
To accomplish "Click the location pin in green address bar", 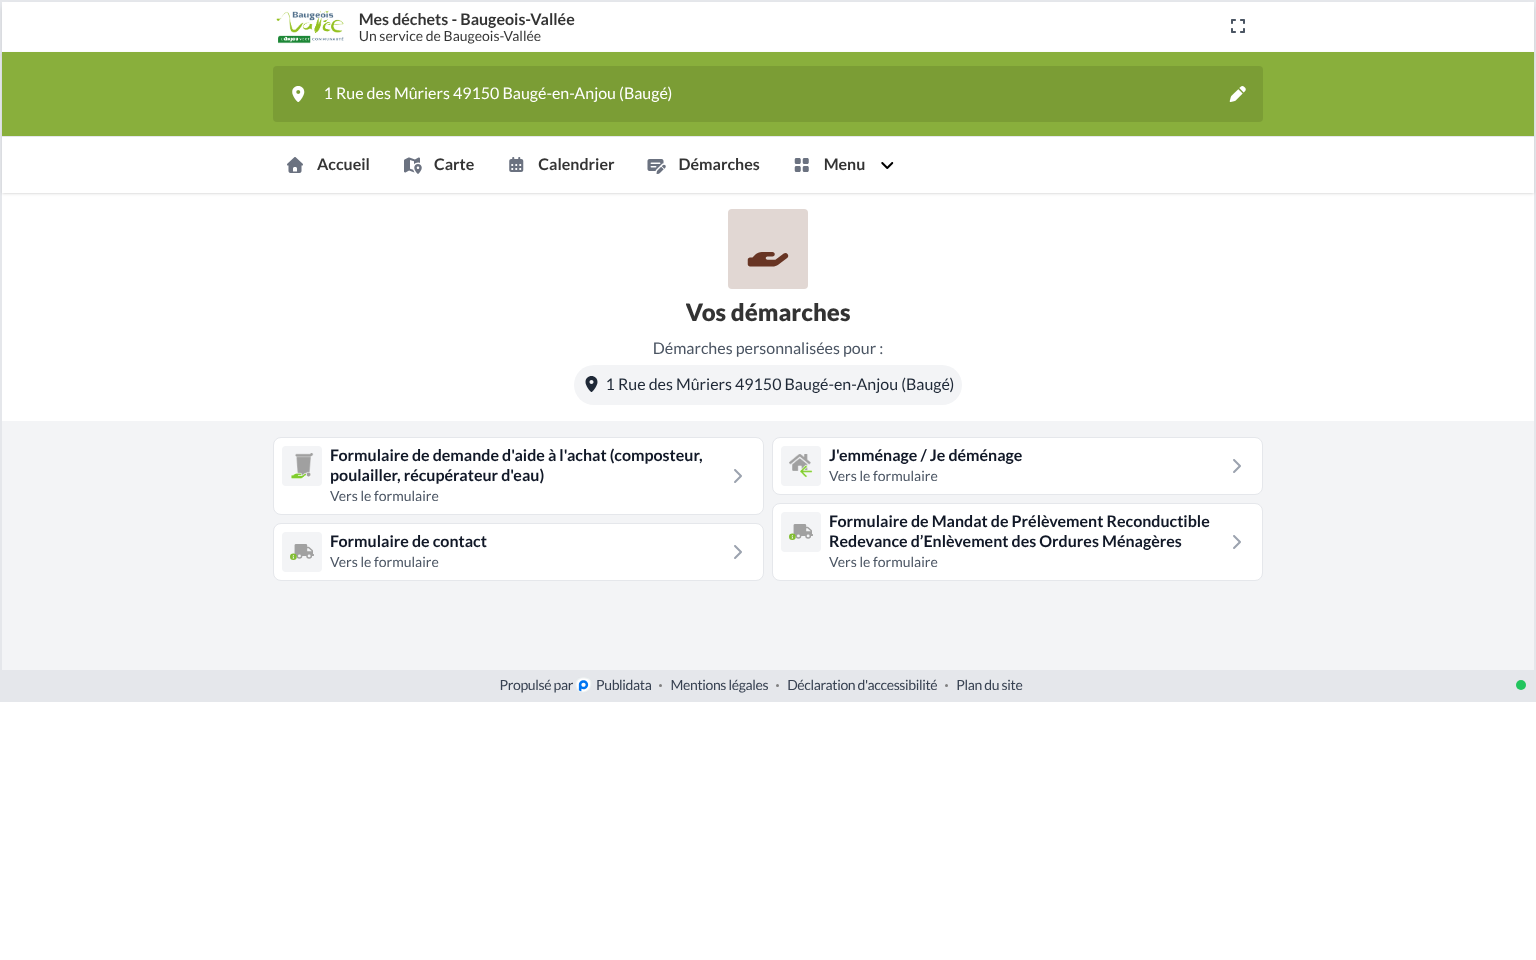I will 298,94.
